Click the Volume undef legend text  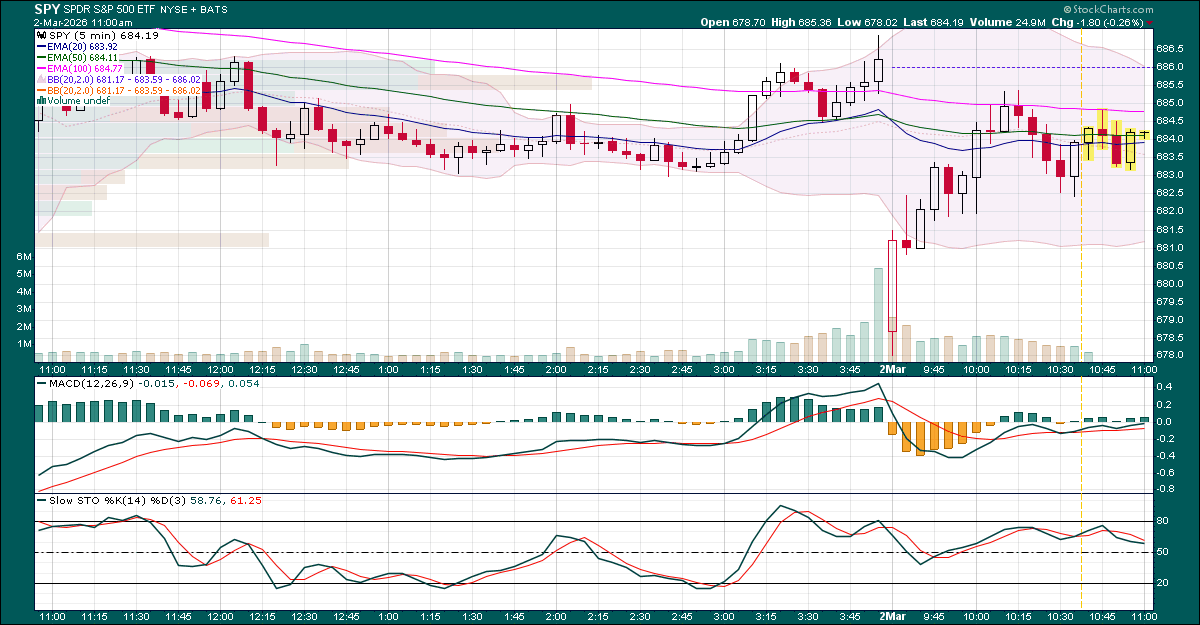tap(77, 100)
